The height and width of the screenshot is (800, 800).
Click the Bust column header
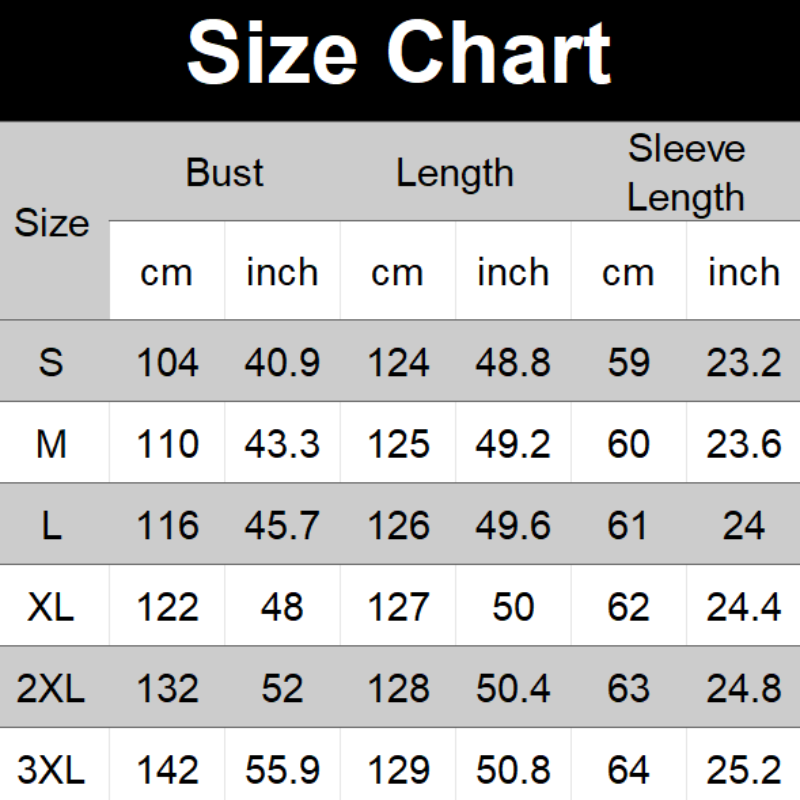click(x=224, y=172)
